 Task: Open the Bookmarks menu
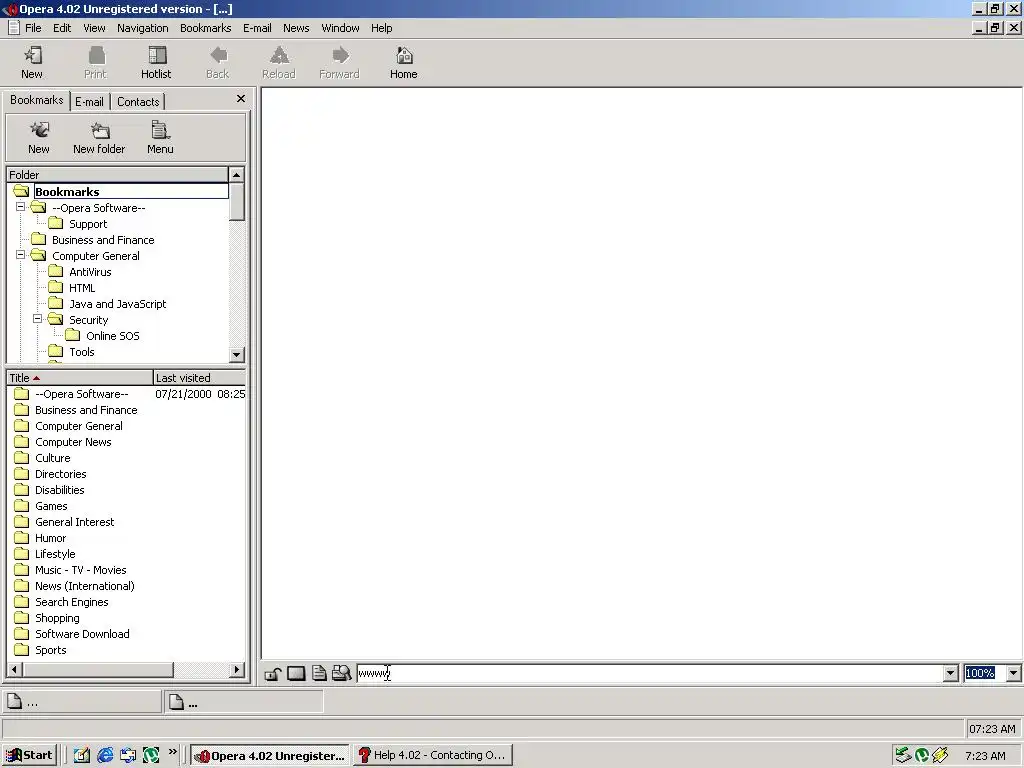(x=206, y=28)
